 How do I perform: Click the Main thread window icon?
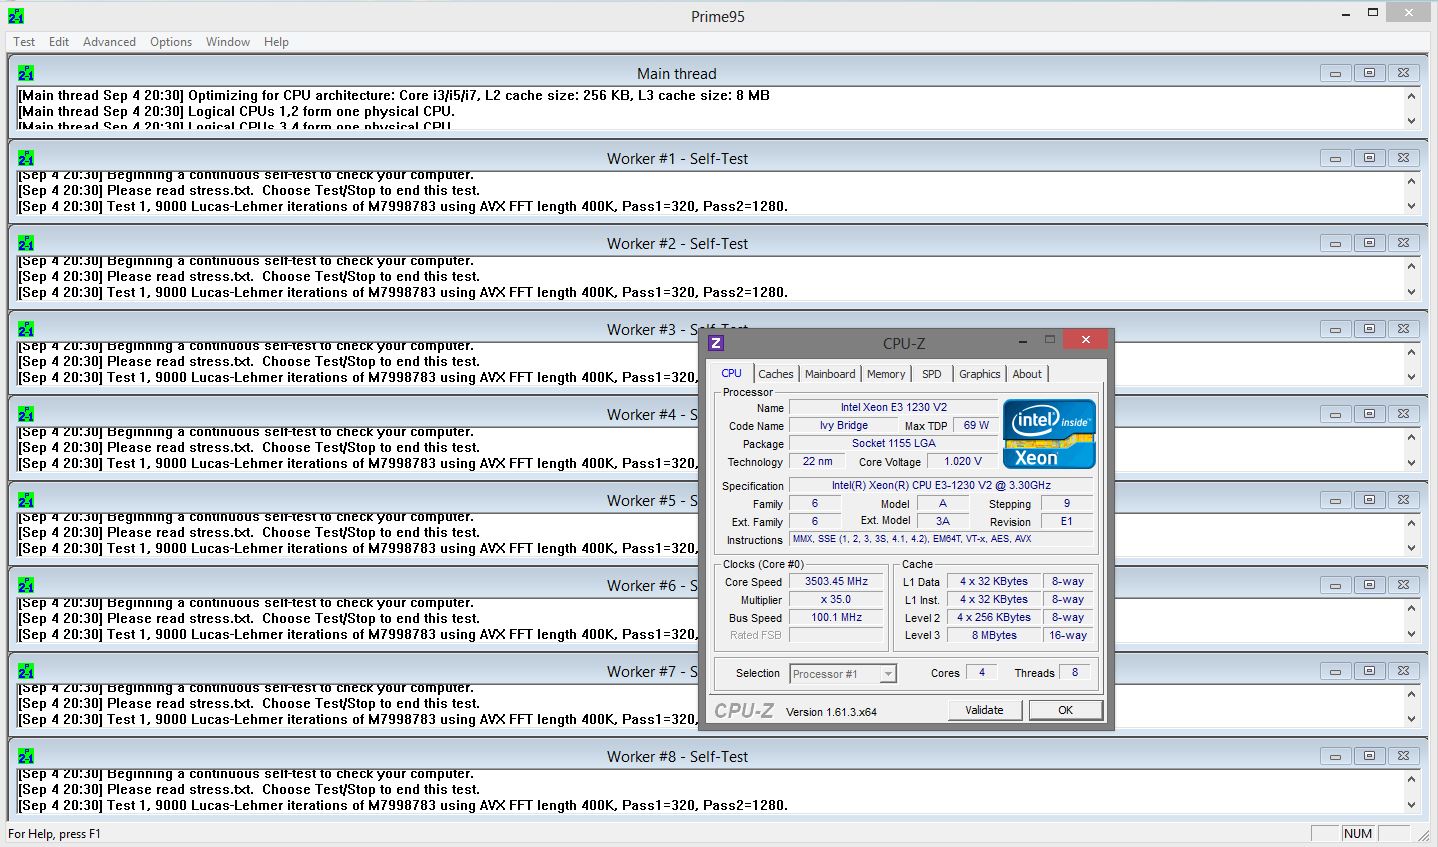(26, 73)
